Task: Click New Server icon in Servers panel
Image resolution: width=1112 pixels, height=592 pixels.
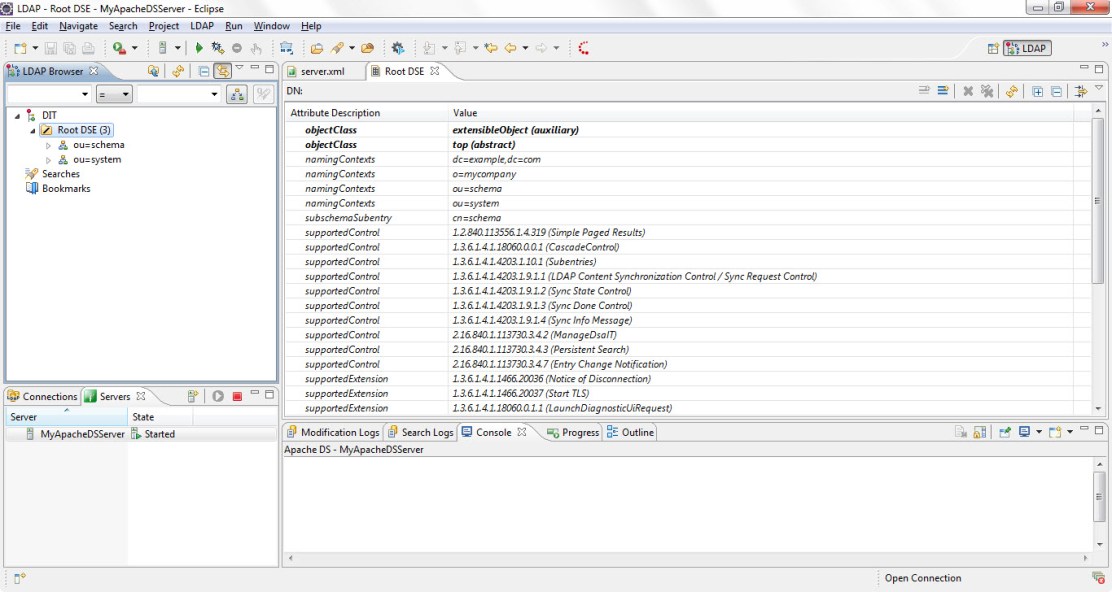Action: 193,397
